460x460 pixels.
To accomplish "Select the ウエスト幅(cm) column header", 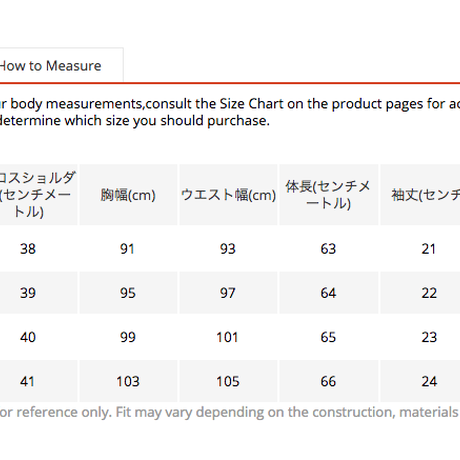I will click(x=228, y=195).
